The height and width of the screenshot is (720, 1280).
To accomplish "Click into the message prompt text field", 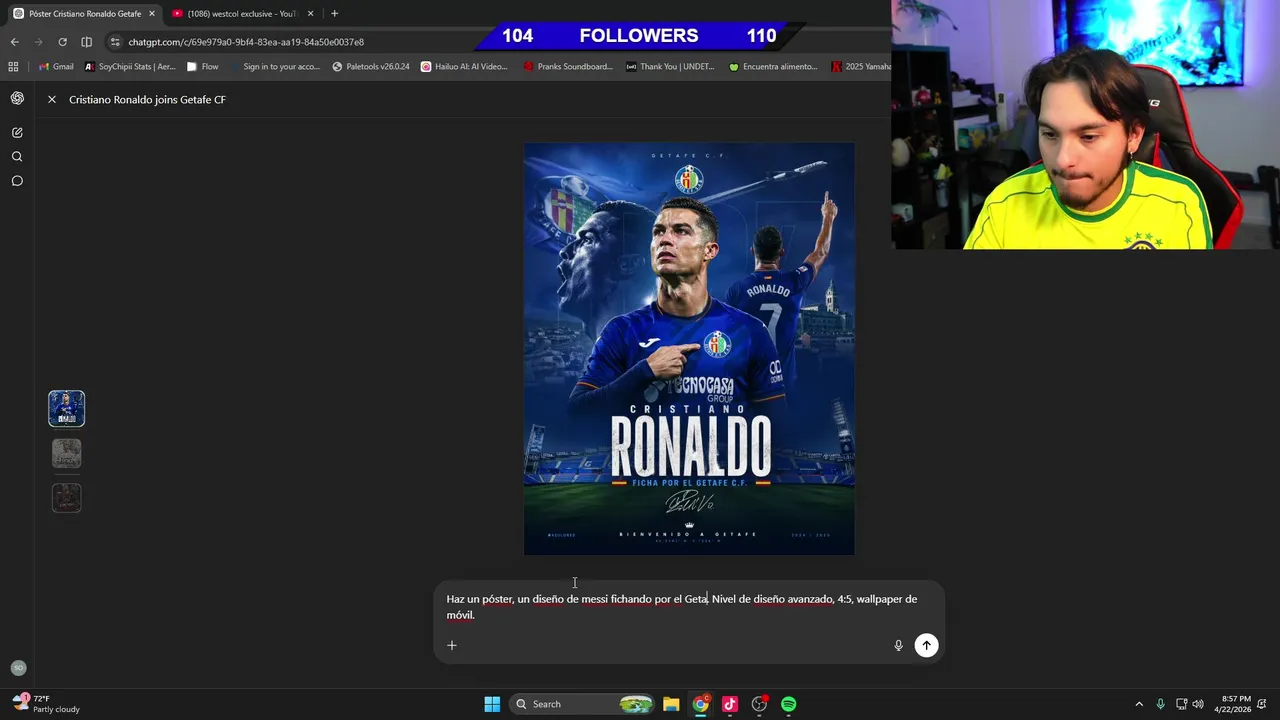I will 688,607.
